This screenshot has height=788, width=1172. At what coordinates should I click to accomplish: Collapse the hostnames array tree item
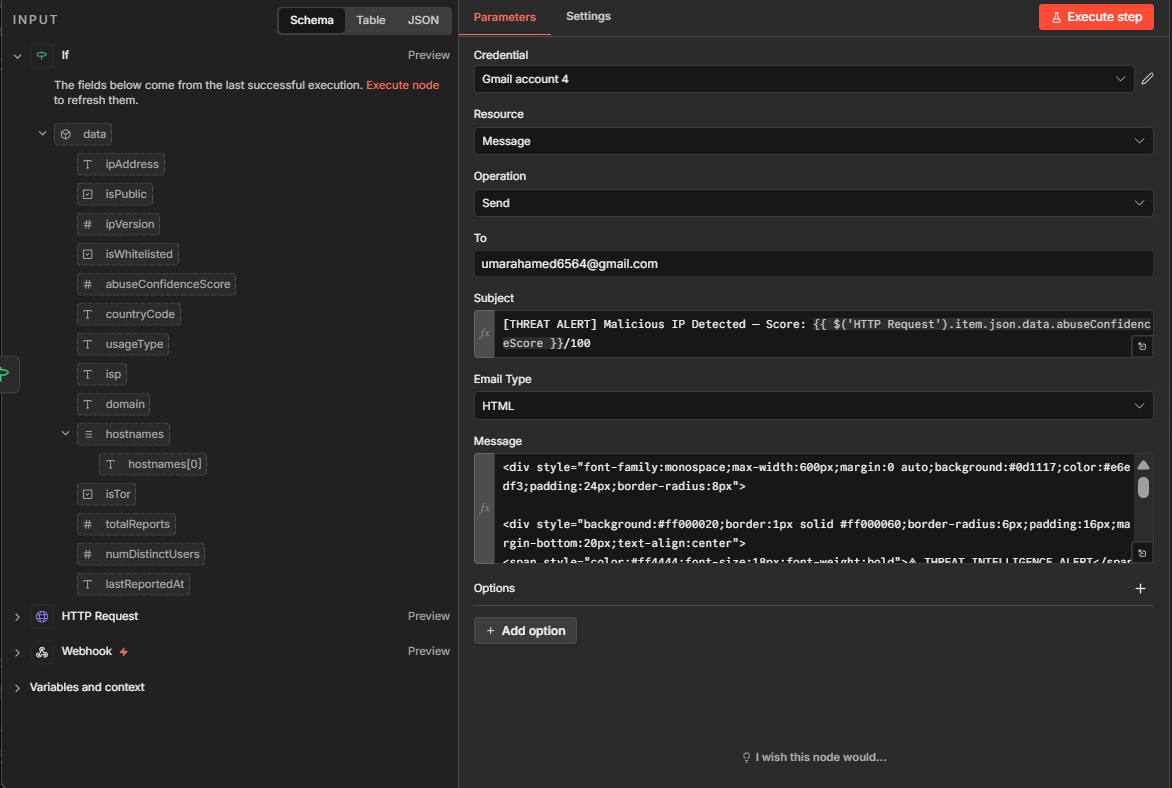(x=66, y=434)
